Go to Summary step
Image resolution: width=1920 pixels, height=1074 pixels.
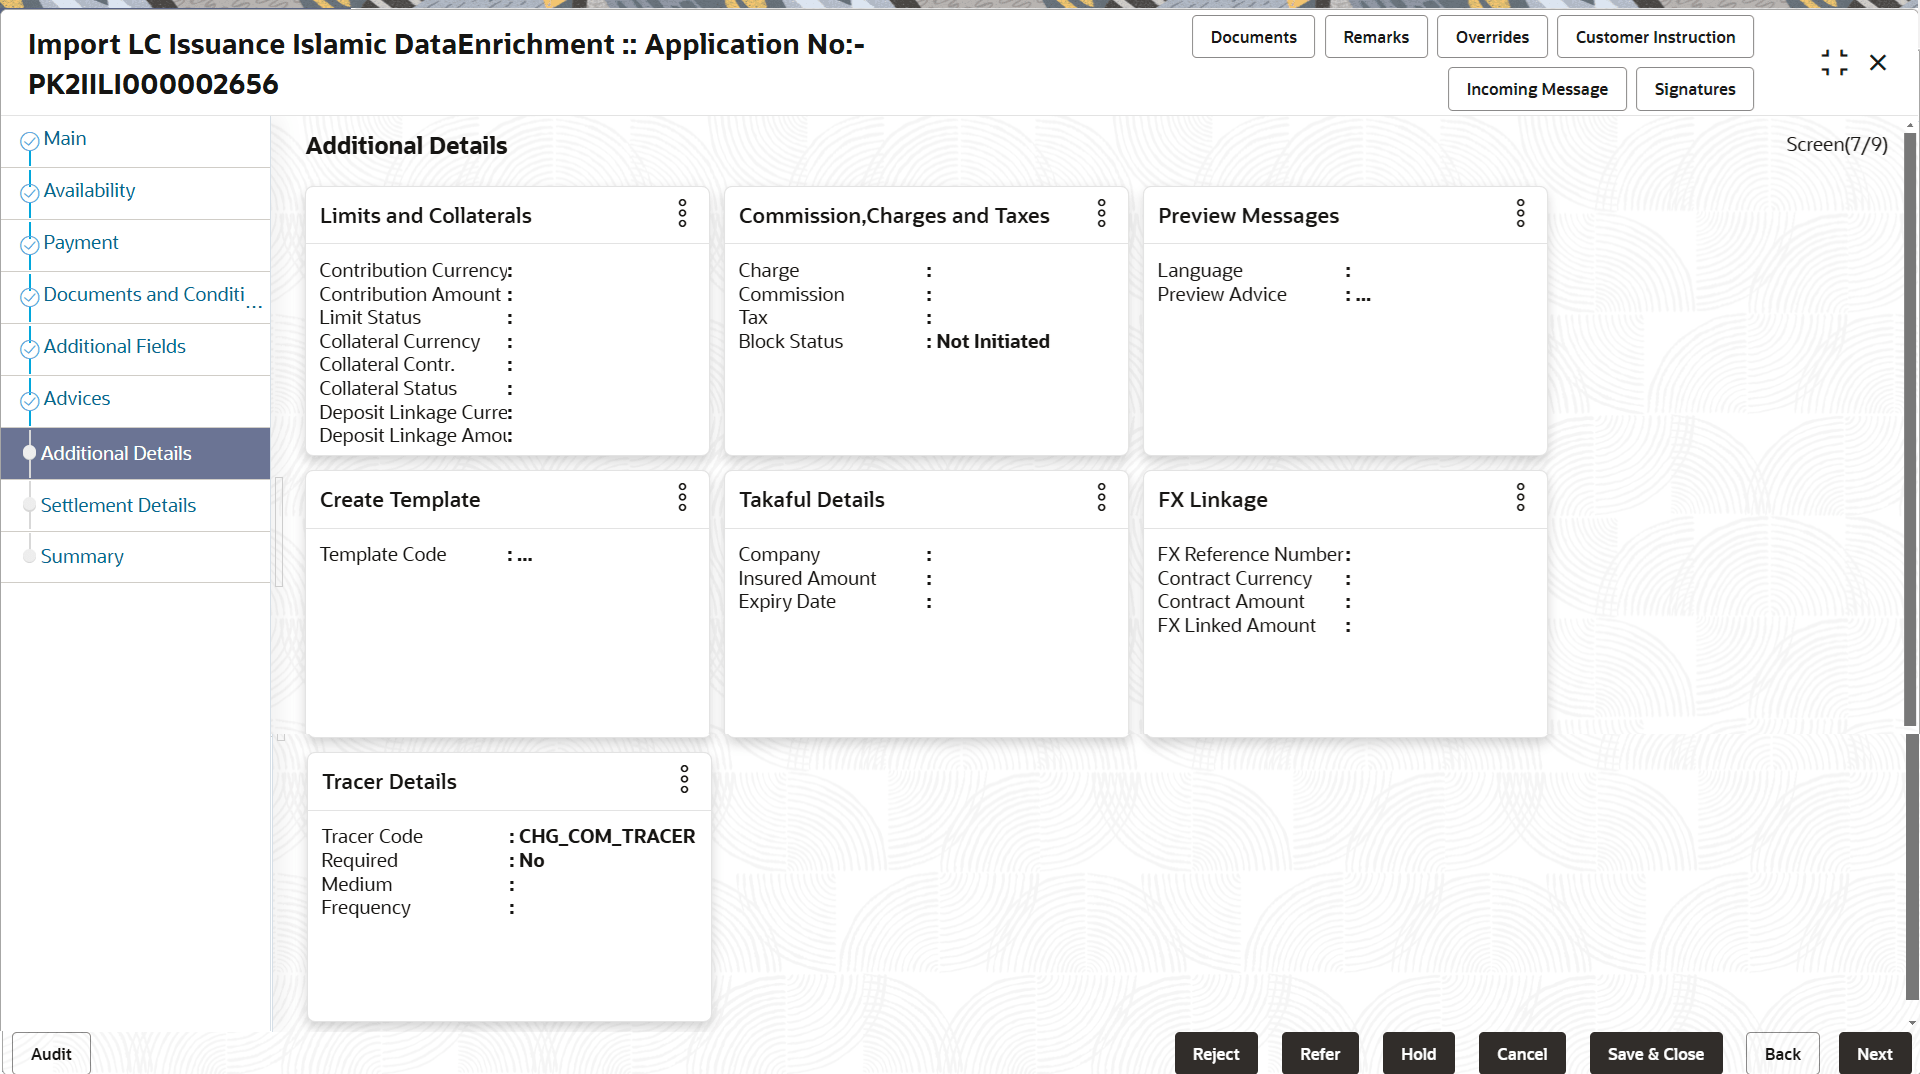coord(82,557)
